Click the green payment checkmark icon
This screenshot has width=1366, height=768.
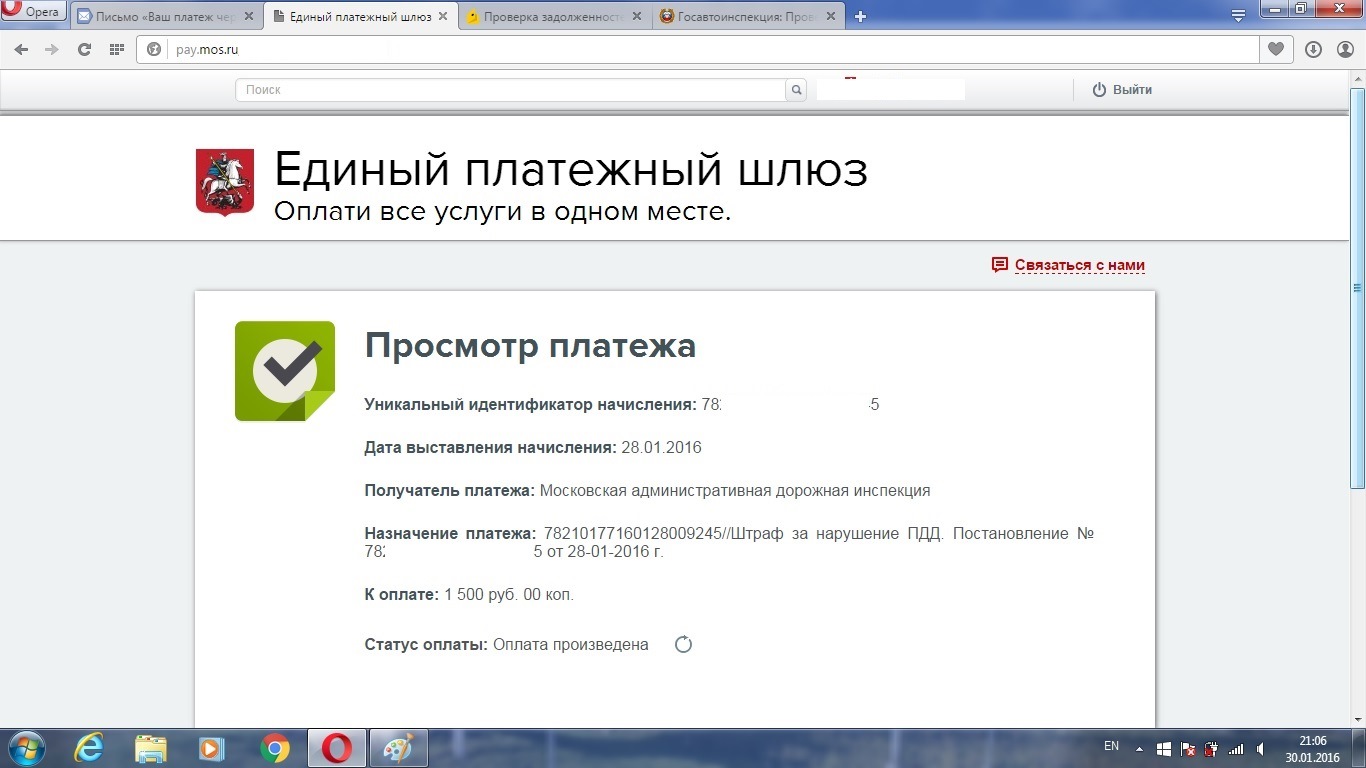coord(285,371)
